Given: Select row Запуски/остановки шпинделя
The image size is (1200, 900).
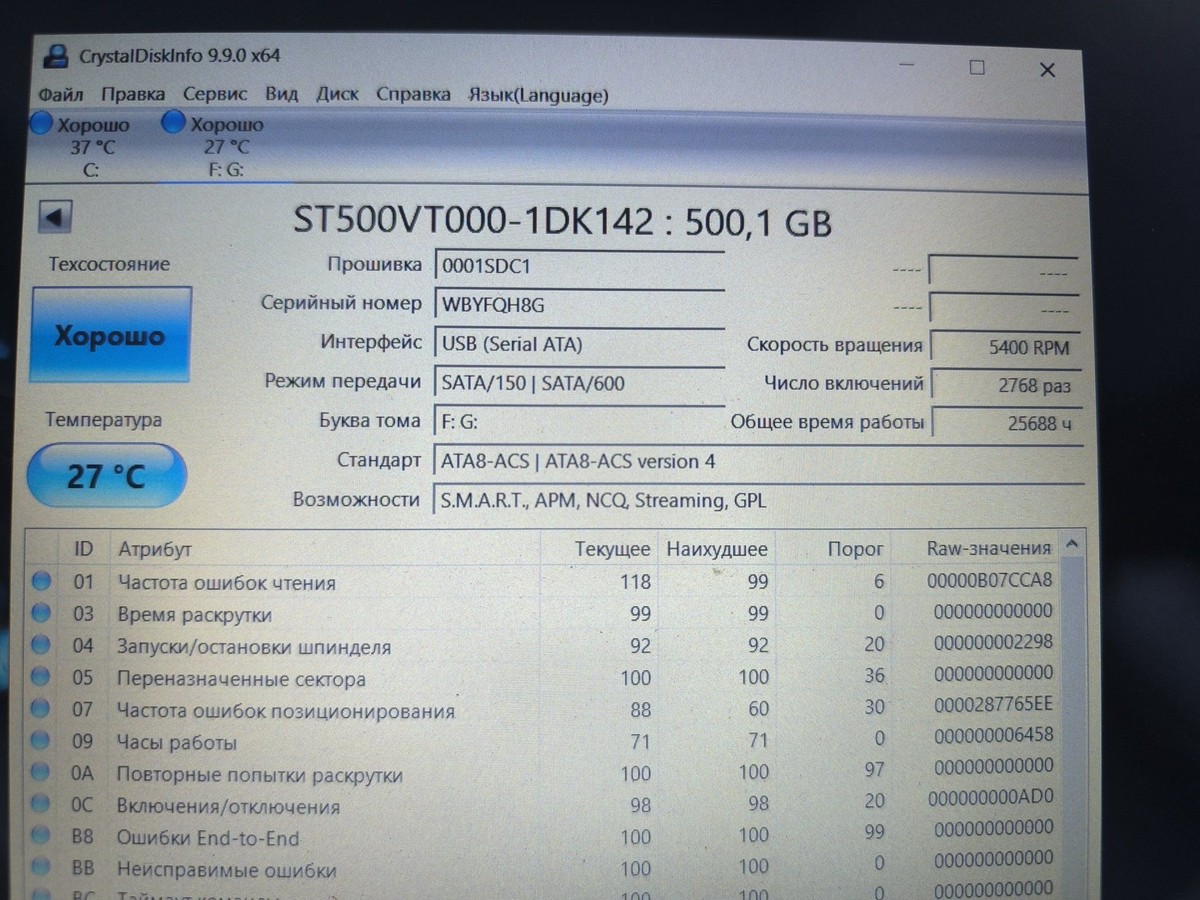Looking at the screenshot, I should (542, 645).
